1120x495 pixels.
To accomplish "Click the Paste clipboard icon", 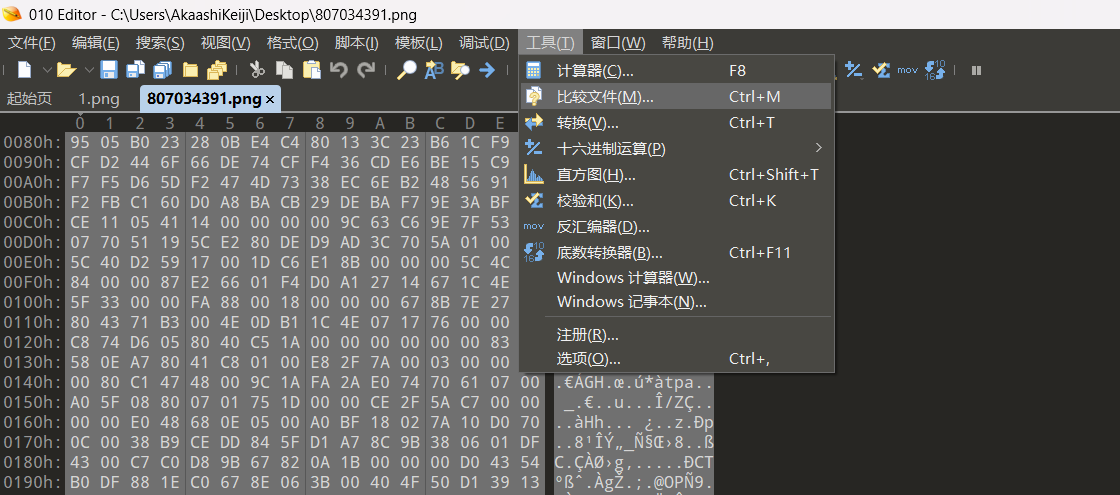I will click(311, 70).
